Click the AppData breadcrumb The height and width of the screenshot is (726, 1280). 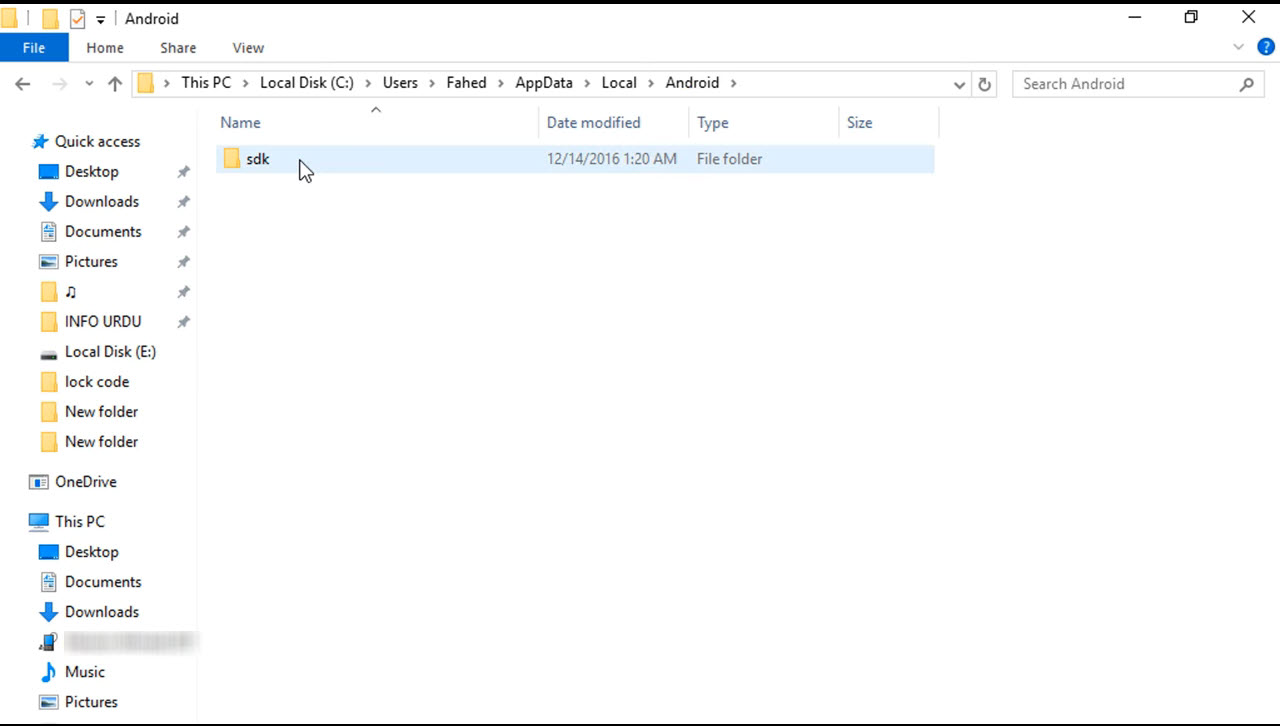point(544,83)
